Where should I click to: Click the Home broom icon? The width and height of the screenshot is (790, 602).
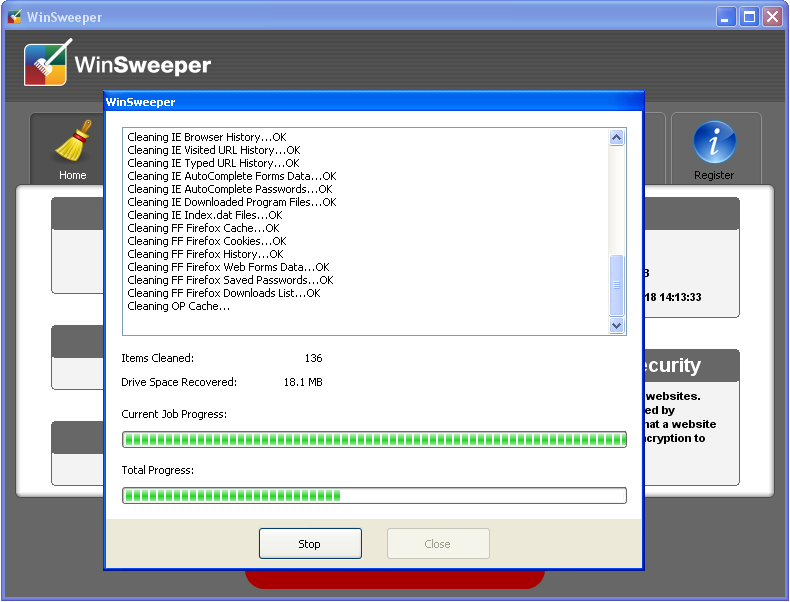[72, 142]
